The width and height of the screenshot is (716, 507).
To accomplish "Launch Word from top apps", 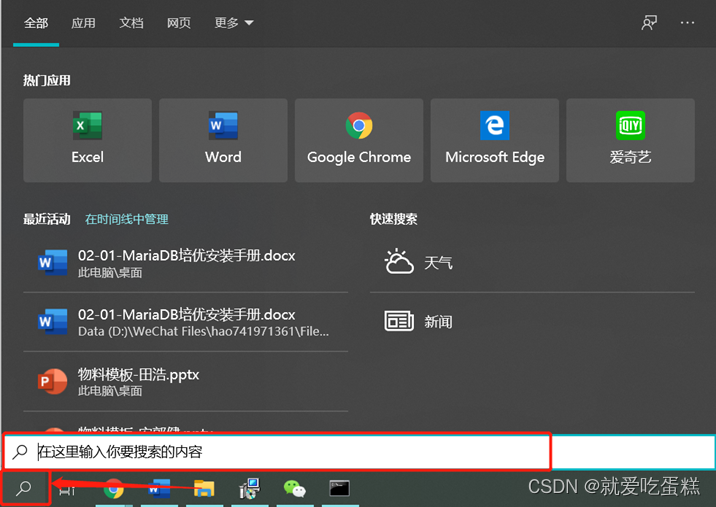I will tap(223, 140).
